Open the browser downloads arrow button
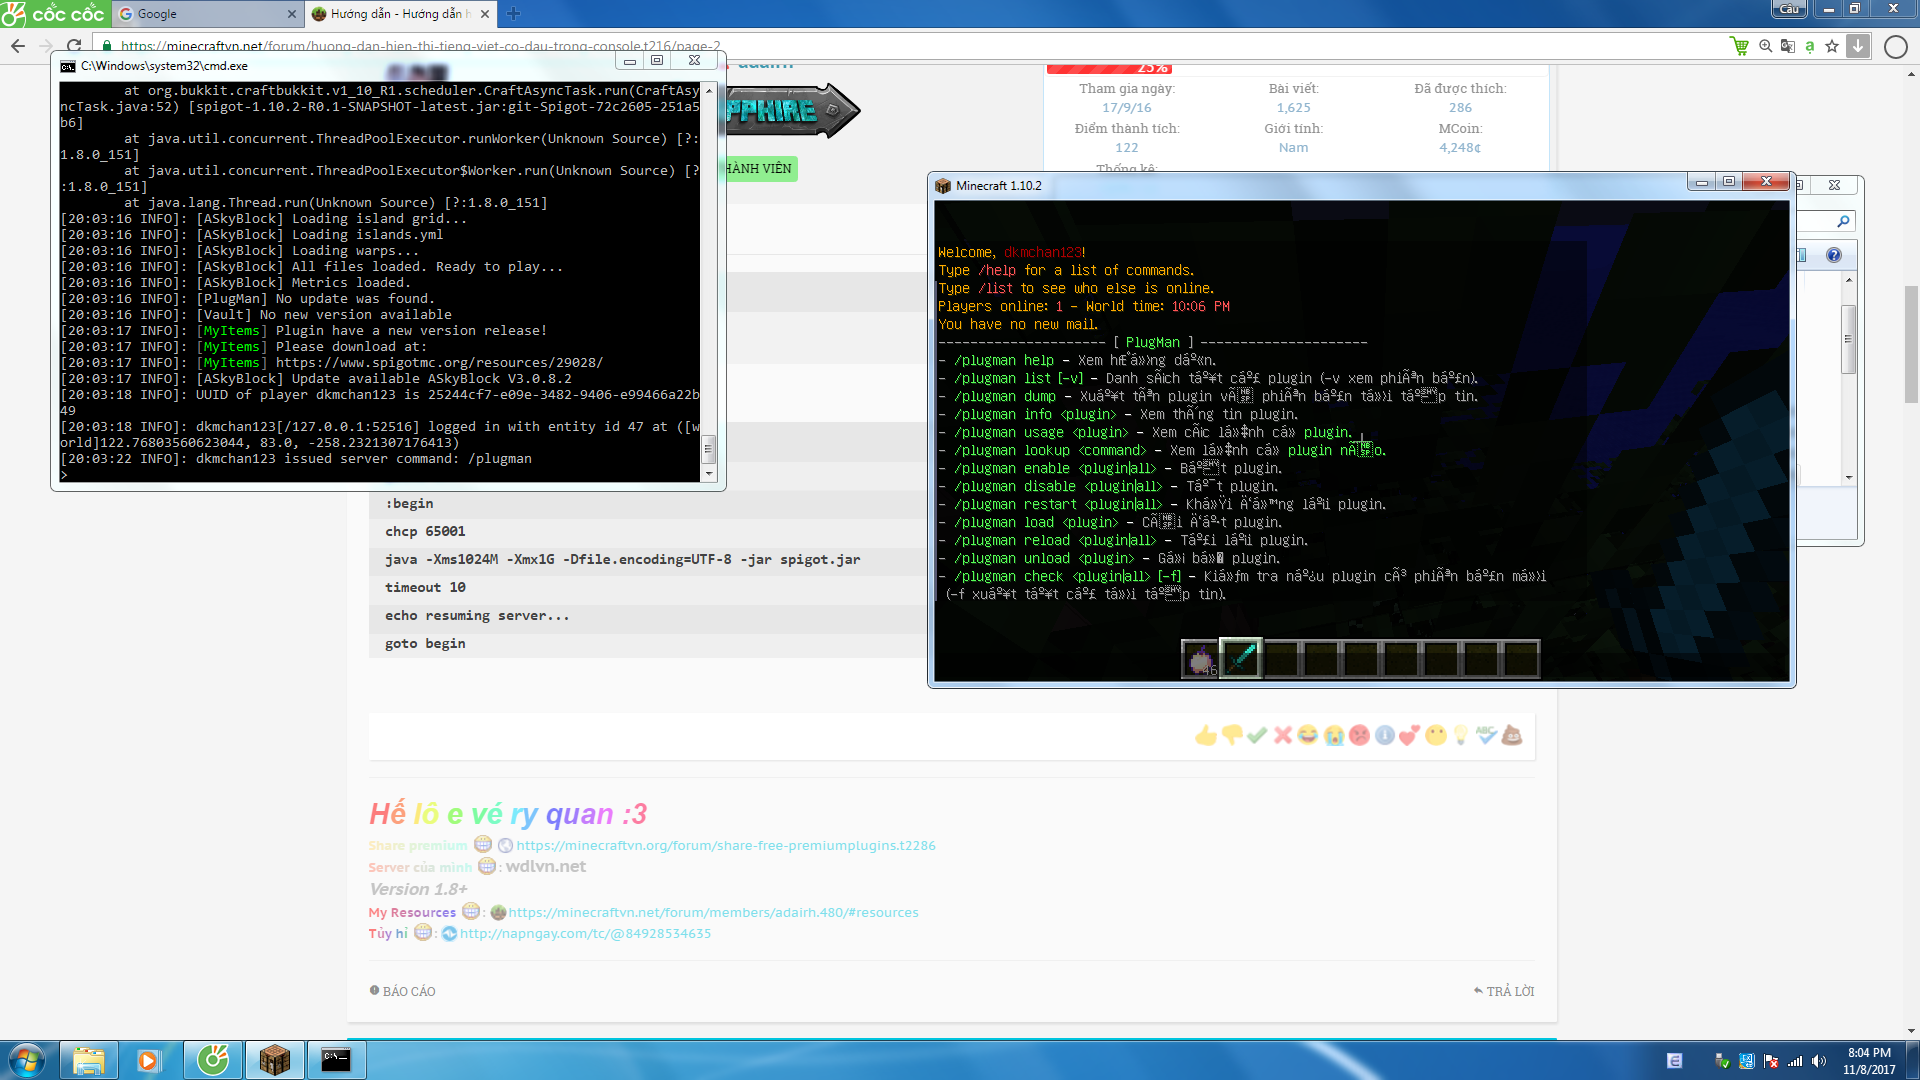The image size is (1920, 1080). click(x=1857, y=46)
